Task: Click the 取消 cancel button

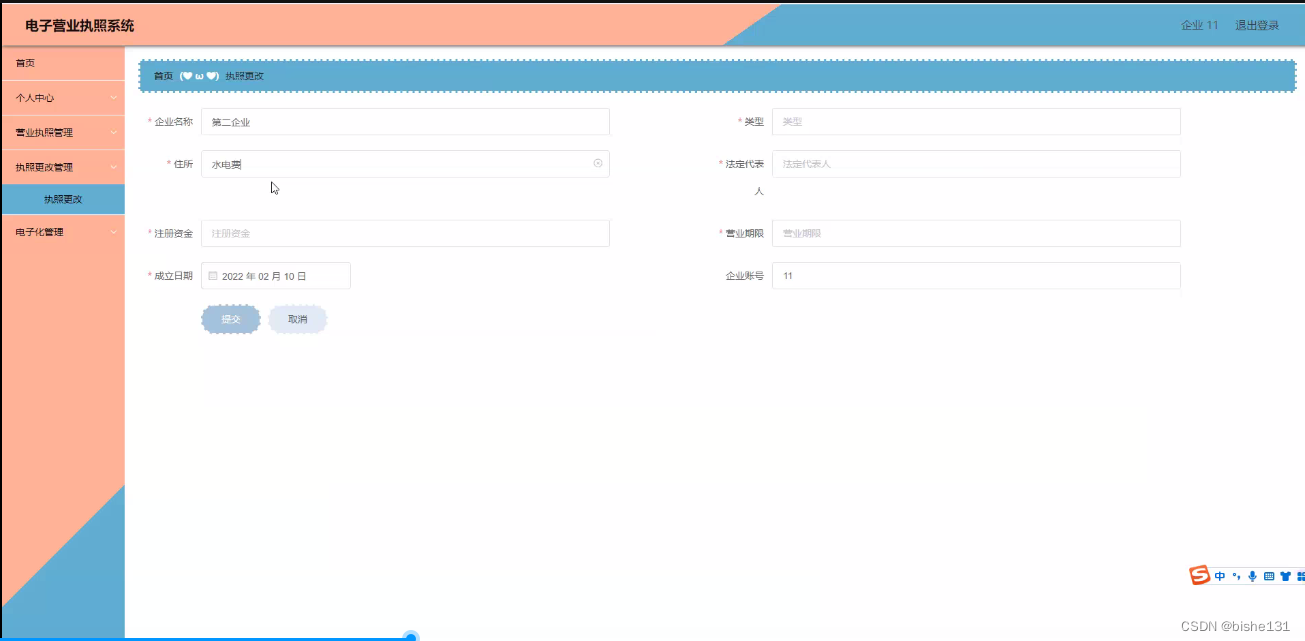Action: (297, 318)
